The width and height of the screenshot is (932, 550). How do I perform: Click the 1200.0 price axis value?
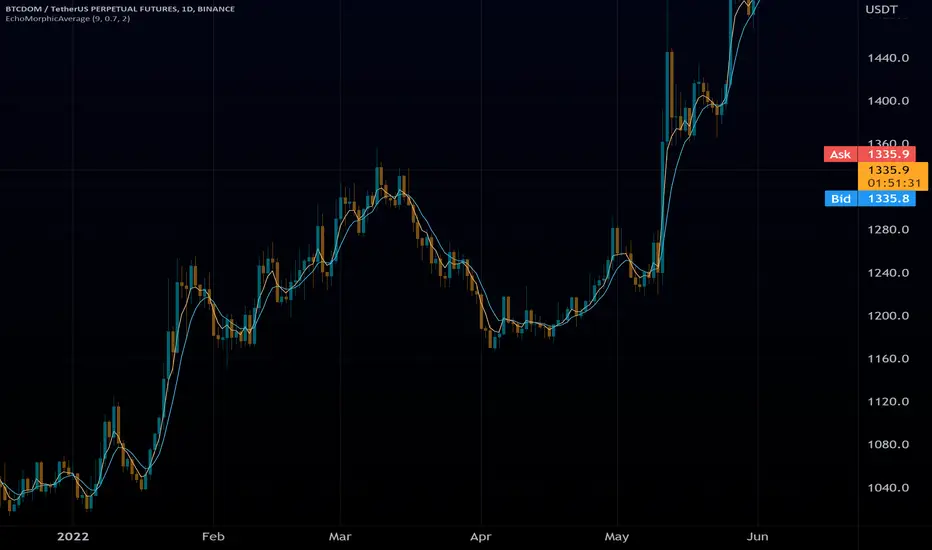888,316
